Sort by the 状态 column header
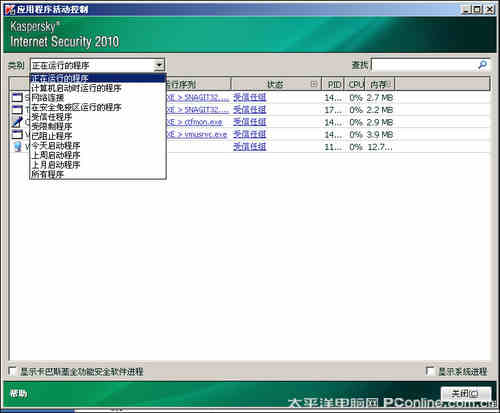Image resolution: width=500 pixels, height=413 pixels. (x=276, y=84)
